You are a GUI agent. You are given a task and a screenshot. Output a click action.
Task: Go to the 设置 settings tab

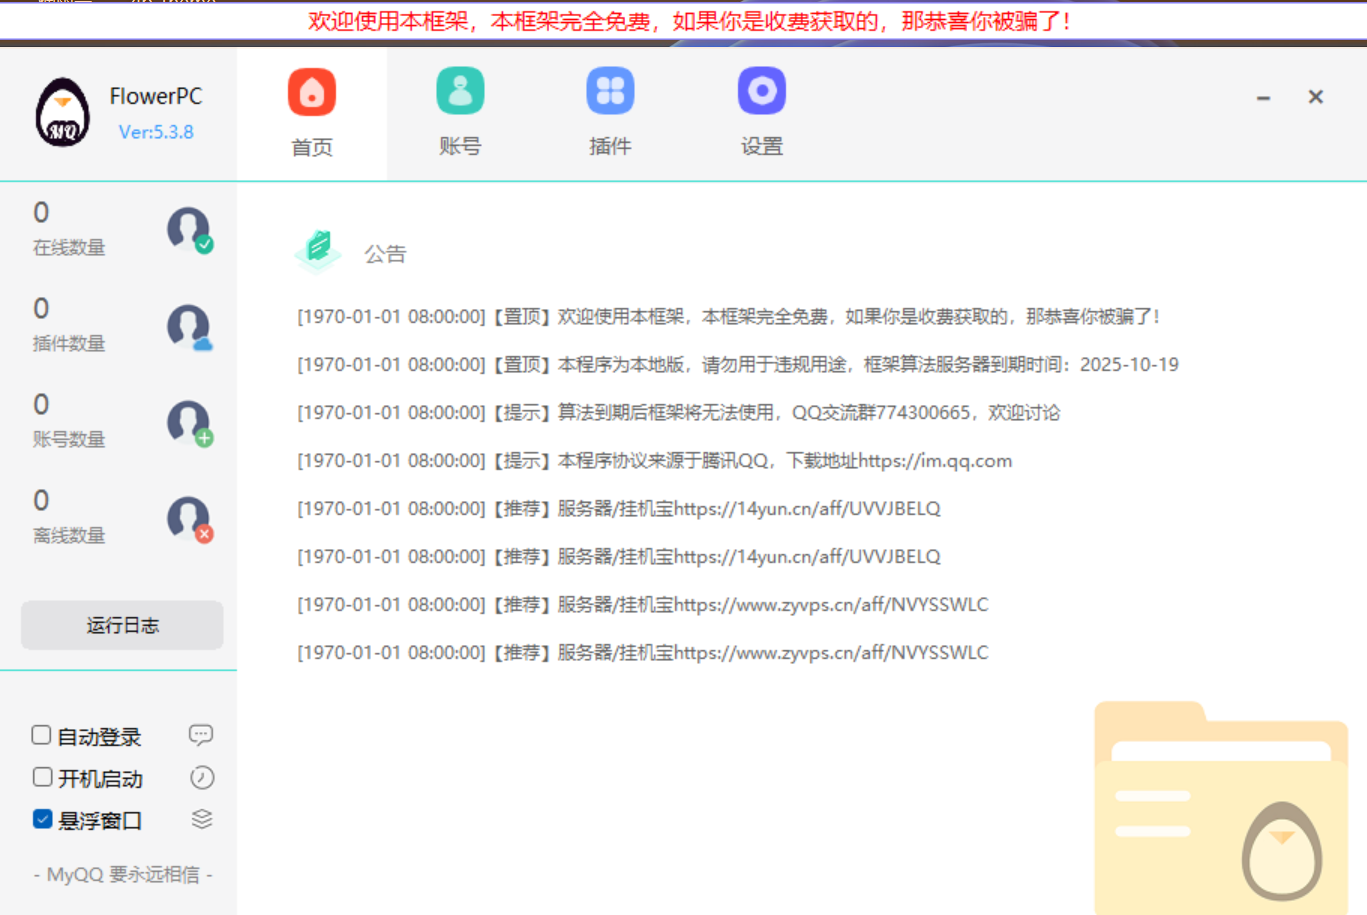pos(761,113)
